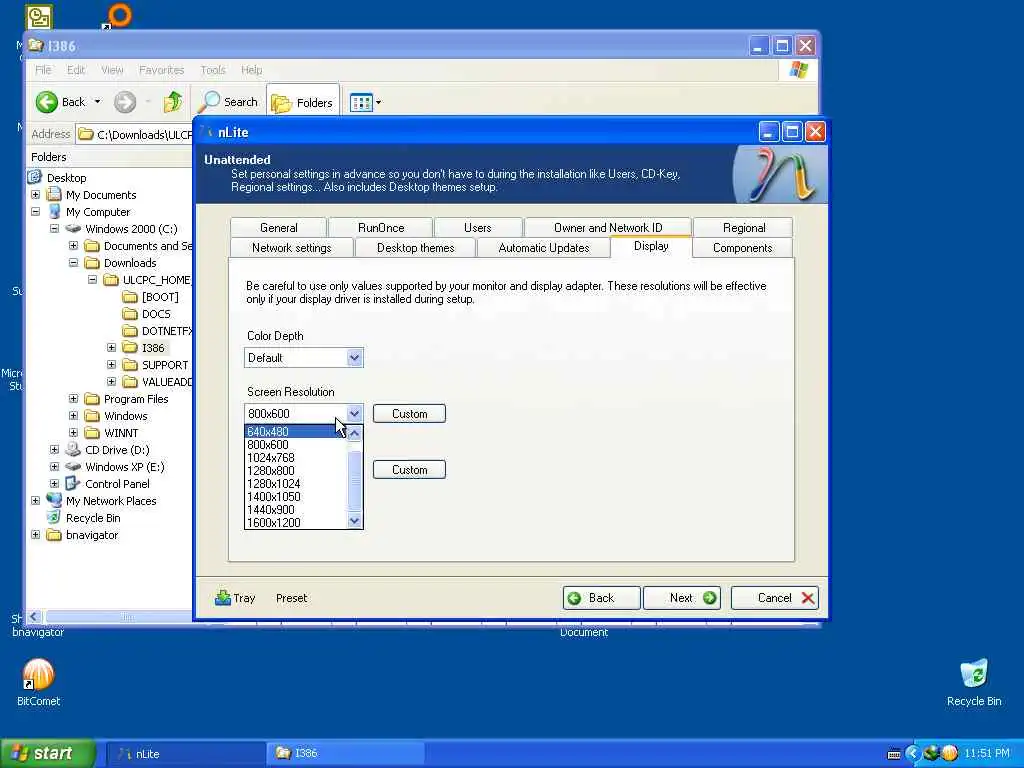Cancel the nLite wizard
Image resolution: width=1024 pixels, height=768 pixels.
[x=775, y=598]
